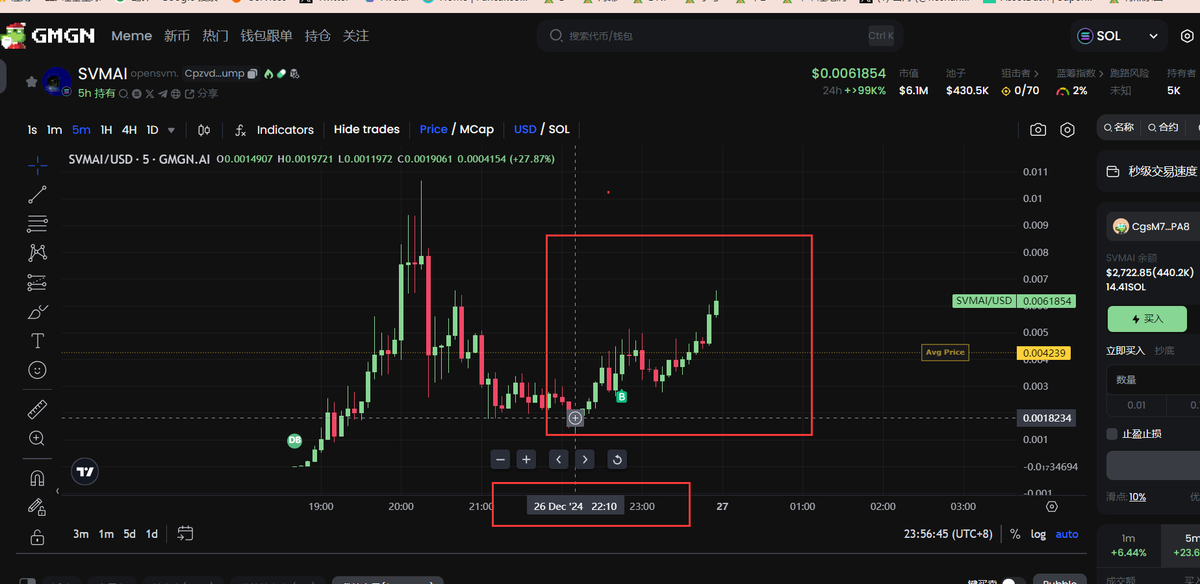Click the green 买入 buy button
Screen dimensions: 1200x584
click(x=1147, y=319)
